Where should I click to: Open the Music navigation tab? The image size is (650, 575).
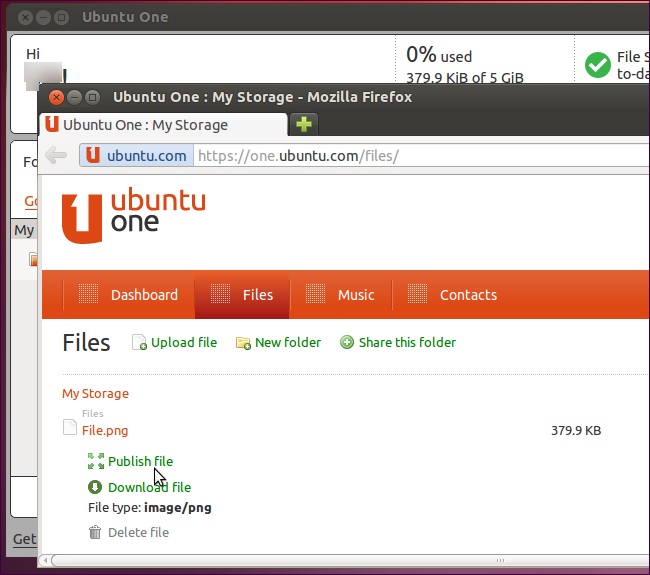(x=341, y=295)
